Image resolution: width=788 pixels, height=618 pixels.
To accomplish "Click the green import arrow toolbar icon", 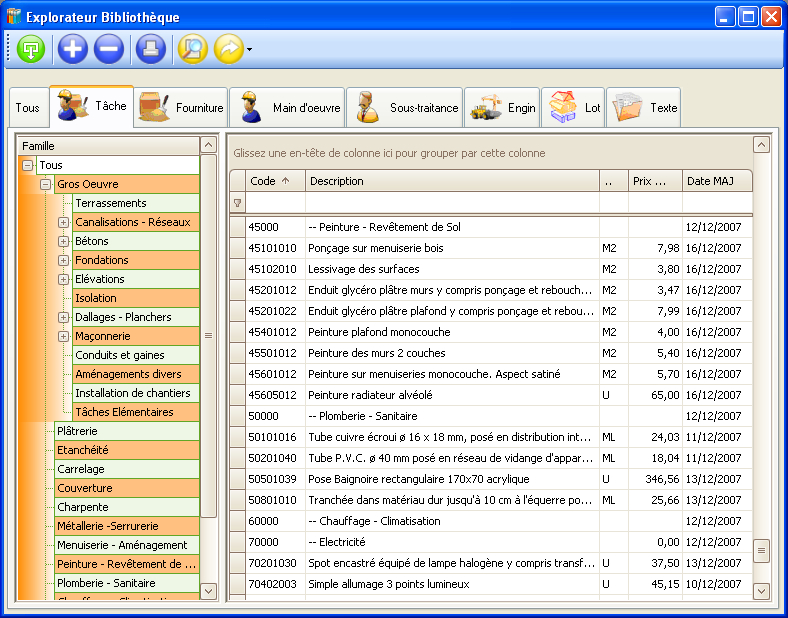I will pos(32,48).
